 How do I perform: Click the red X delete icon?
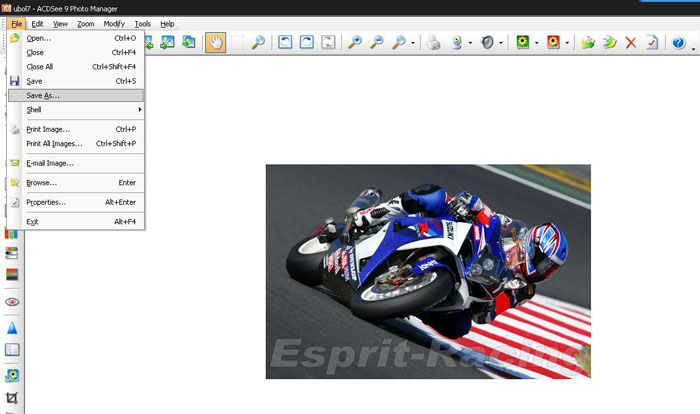(630, 43)
